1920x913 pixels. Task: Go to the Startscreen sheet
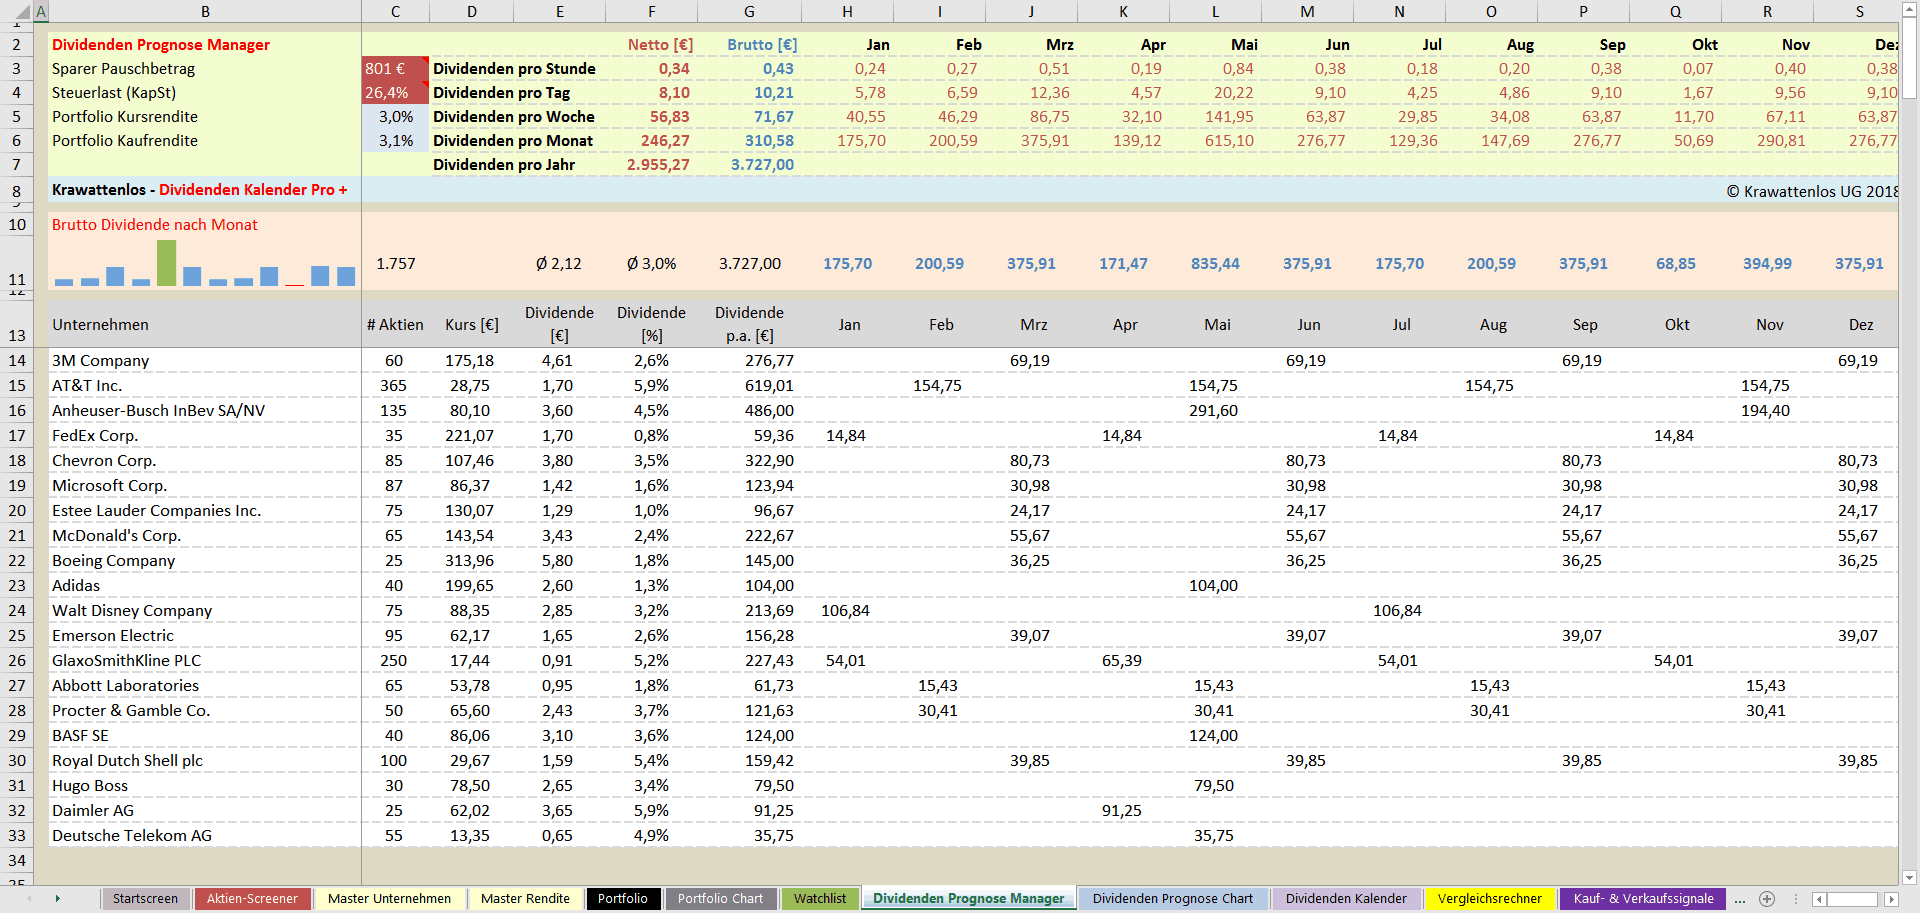tap(145, 899)
